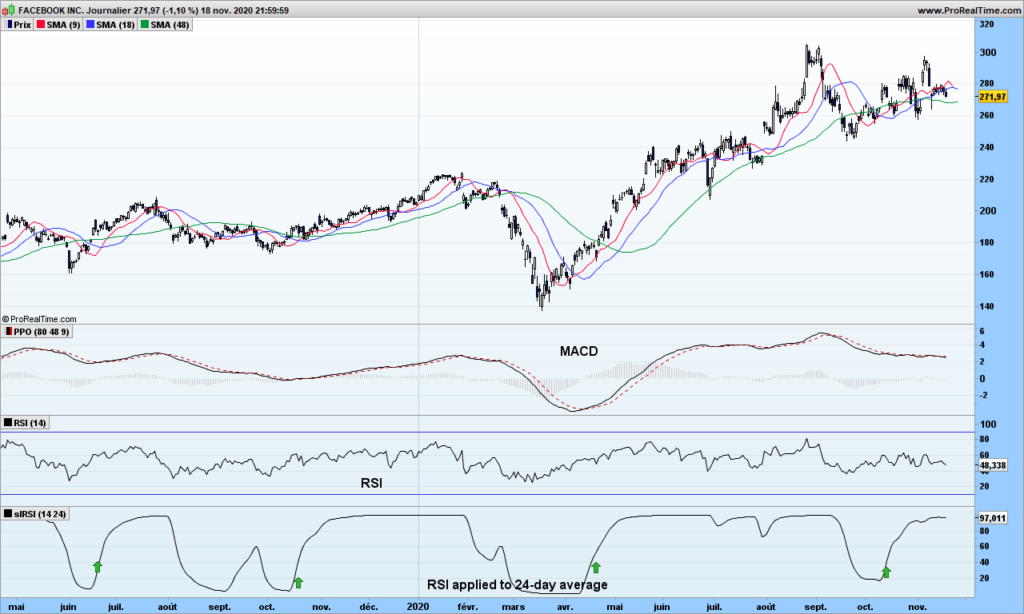
Task: Open the RSI (14) indicator label
Action: (30, 423)
